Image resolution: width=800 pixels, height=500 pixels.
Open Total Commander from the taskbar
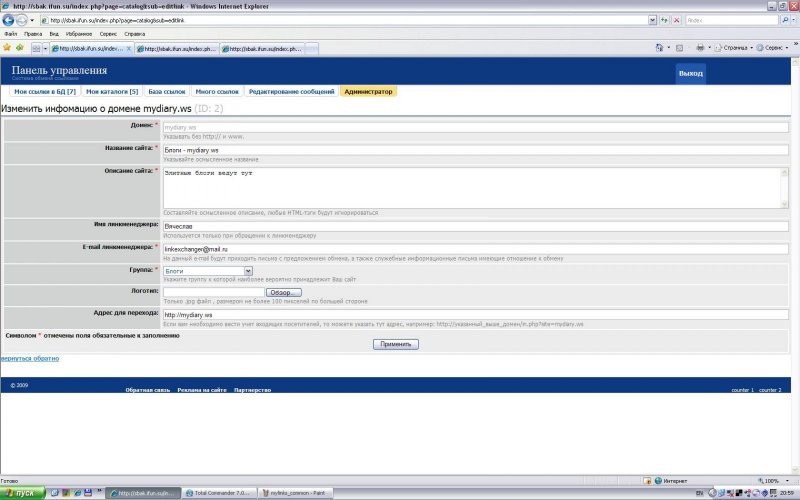[219, 493]
